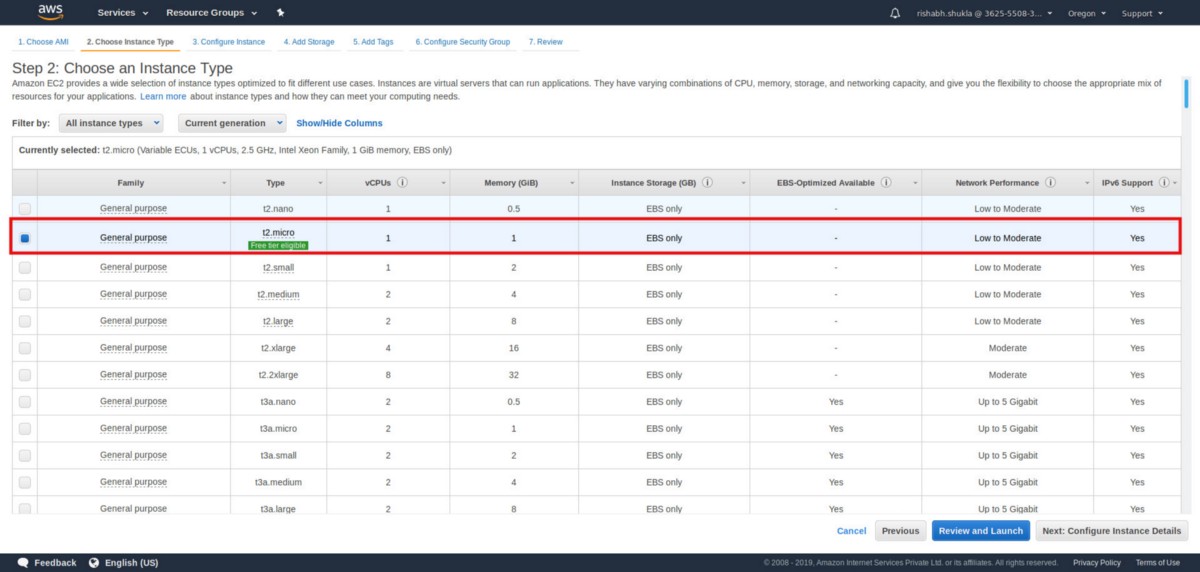Click the Cancel link
Screen dimensions: 1200x572
[x=852, y=531]
